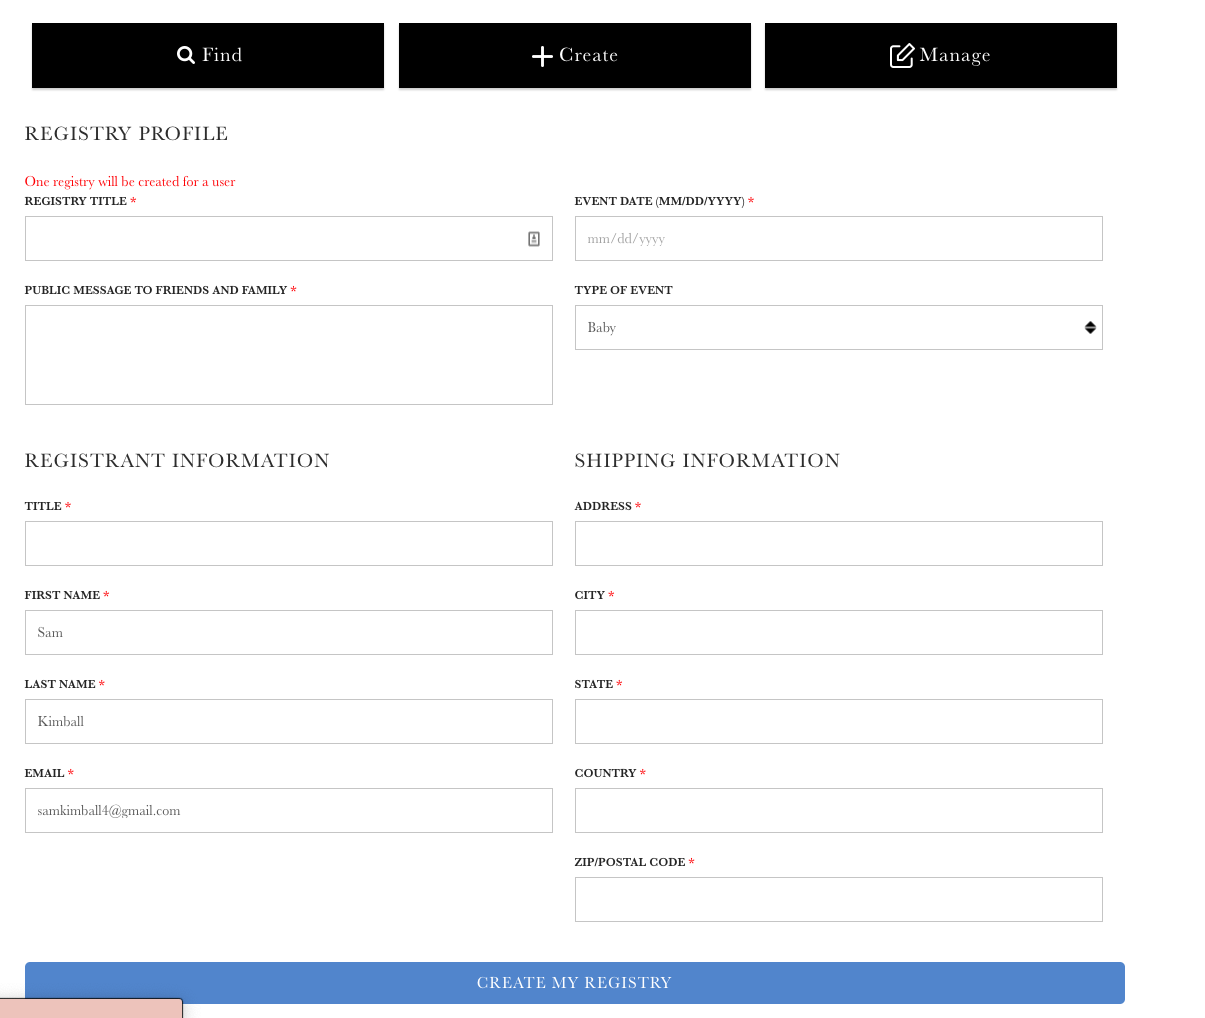Click the Public Message textarea
Image resolution: width=1205 pixels, height=1018 pixels.
289,355
